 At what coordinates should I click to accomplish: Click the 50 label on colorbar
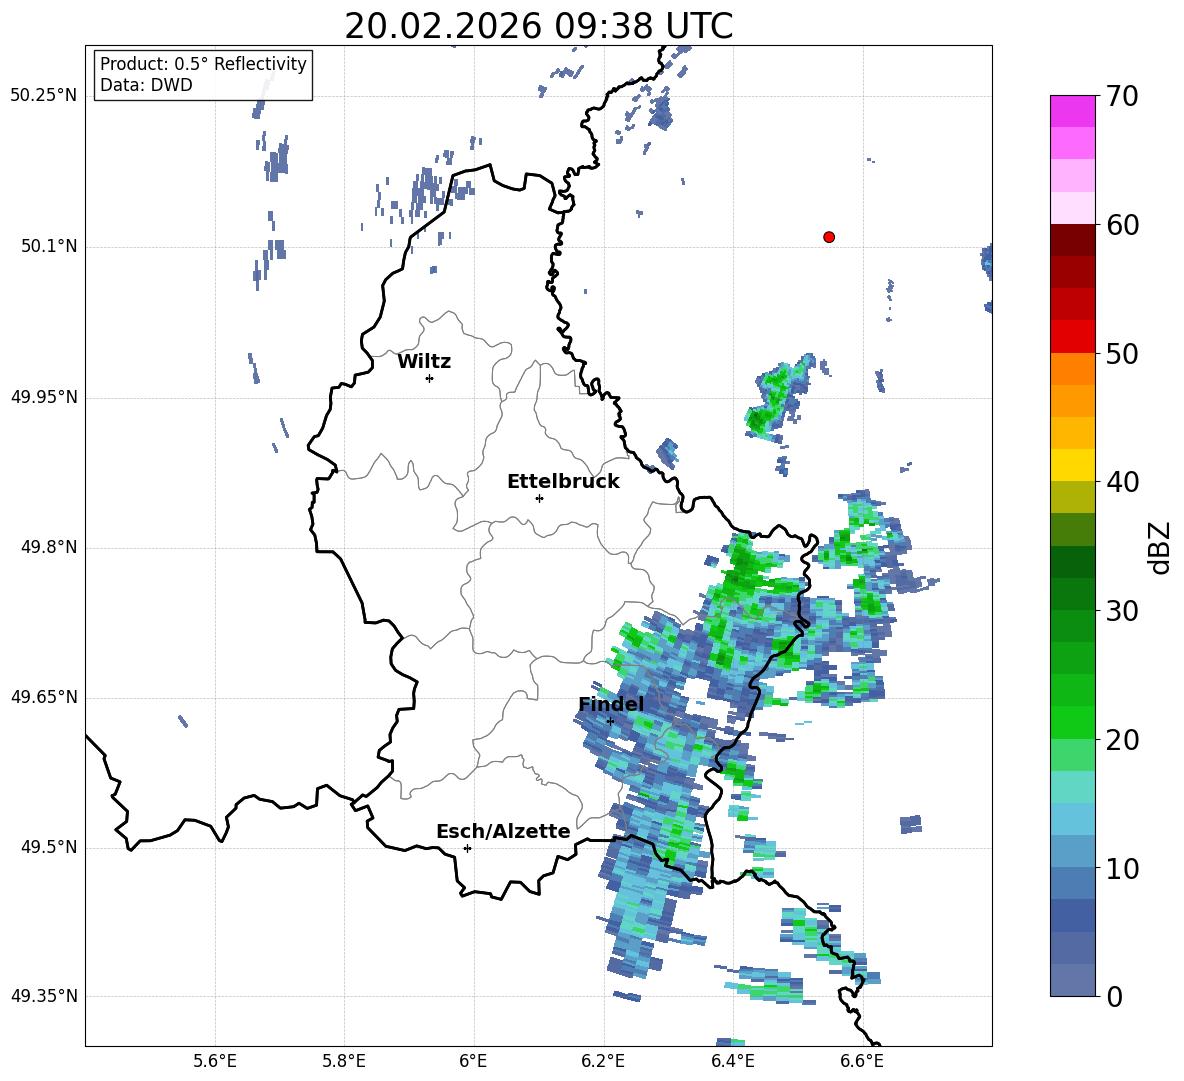tap(1121, 354)
